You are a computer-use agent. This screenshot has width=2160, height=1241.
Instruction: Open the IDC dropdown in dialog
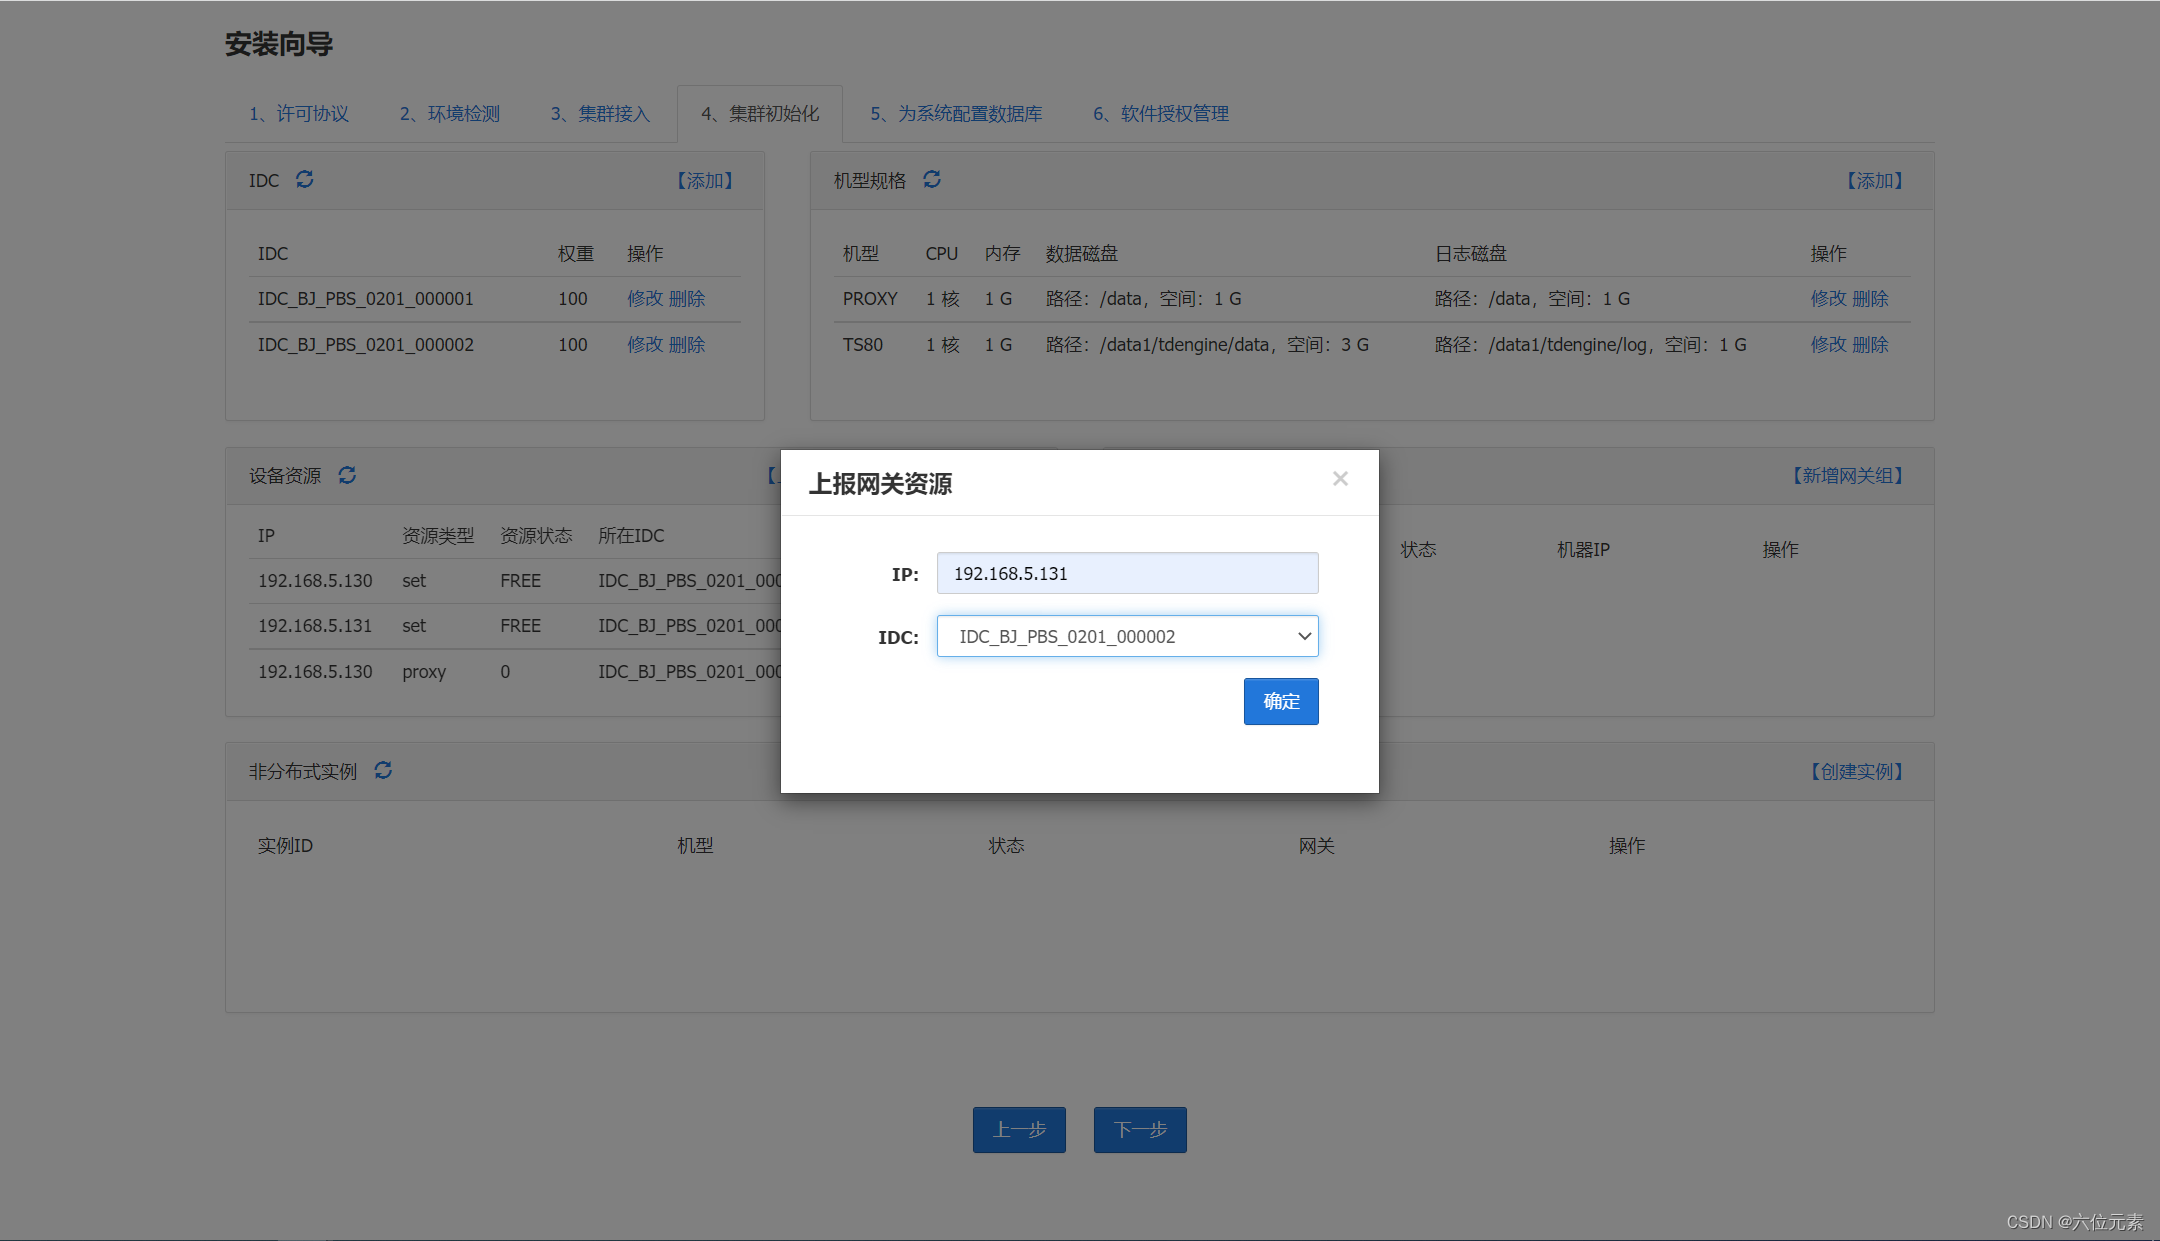pyautogui.click(x=1127, y=636)
